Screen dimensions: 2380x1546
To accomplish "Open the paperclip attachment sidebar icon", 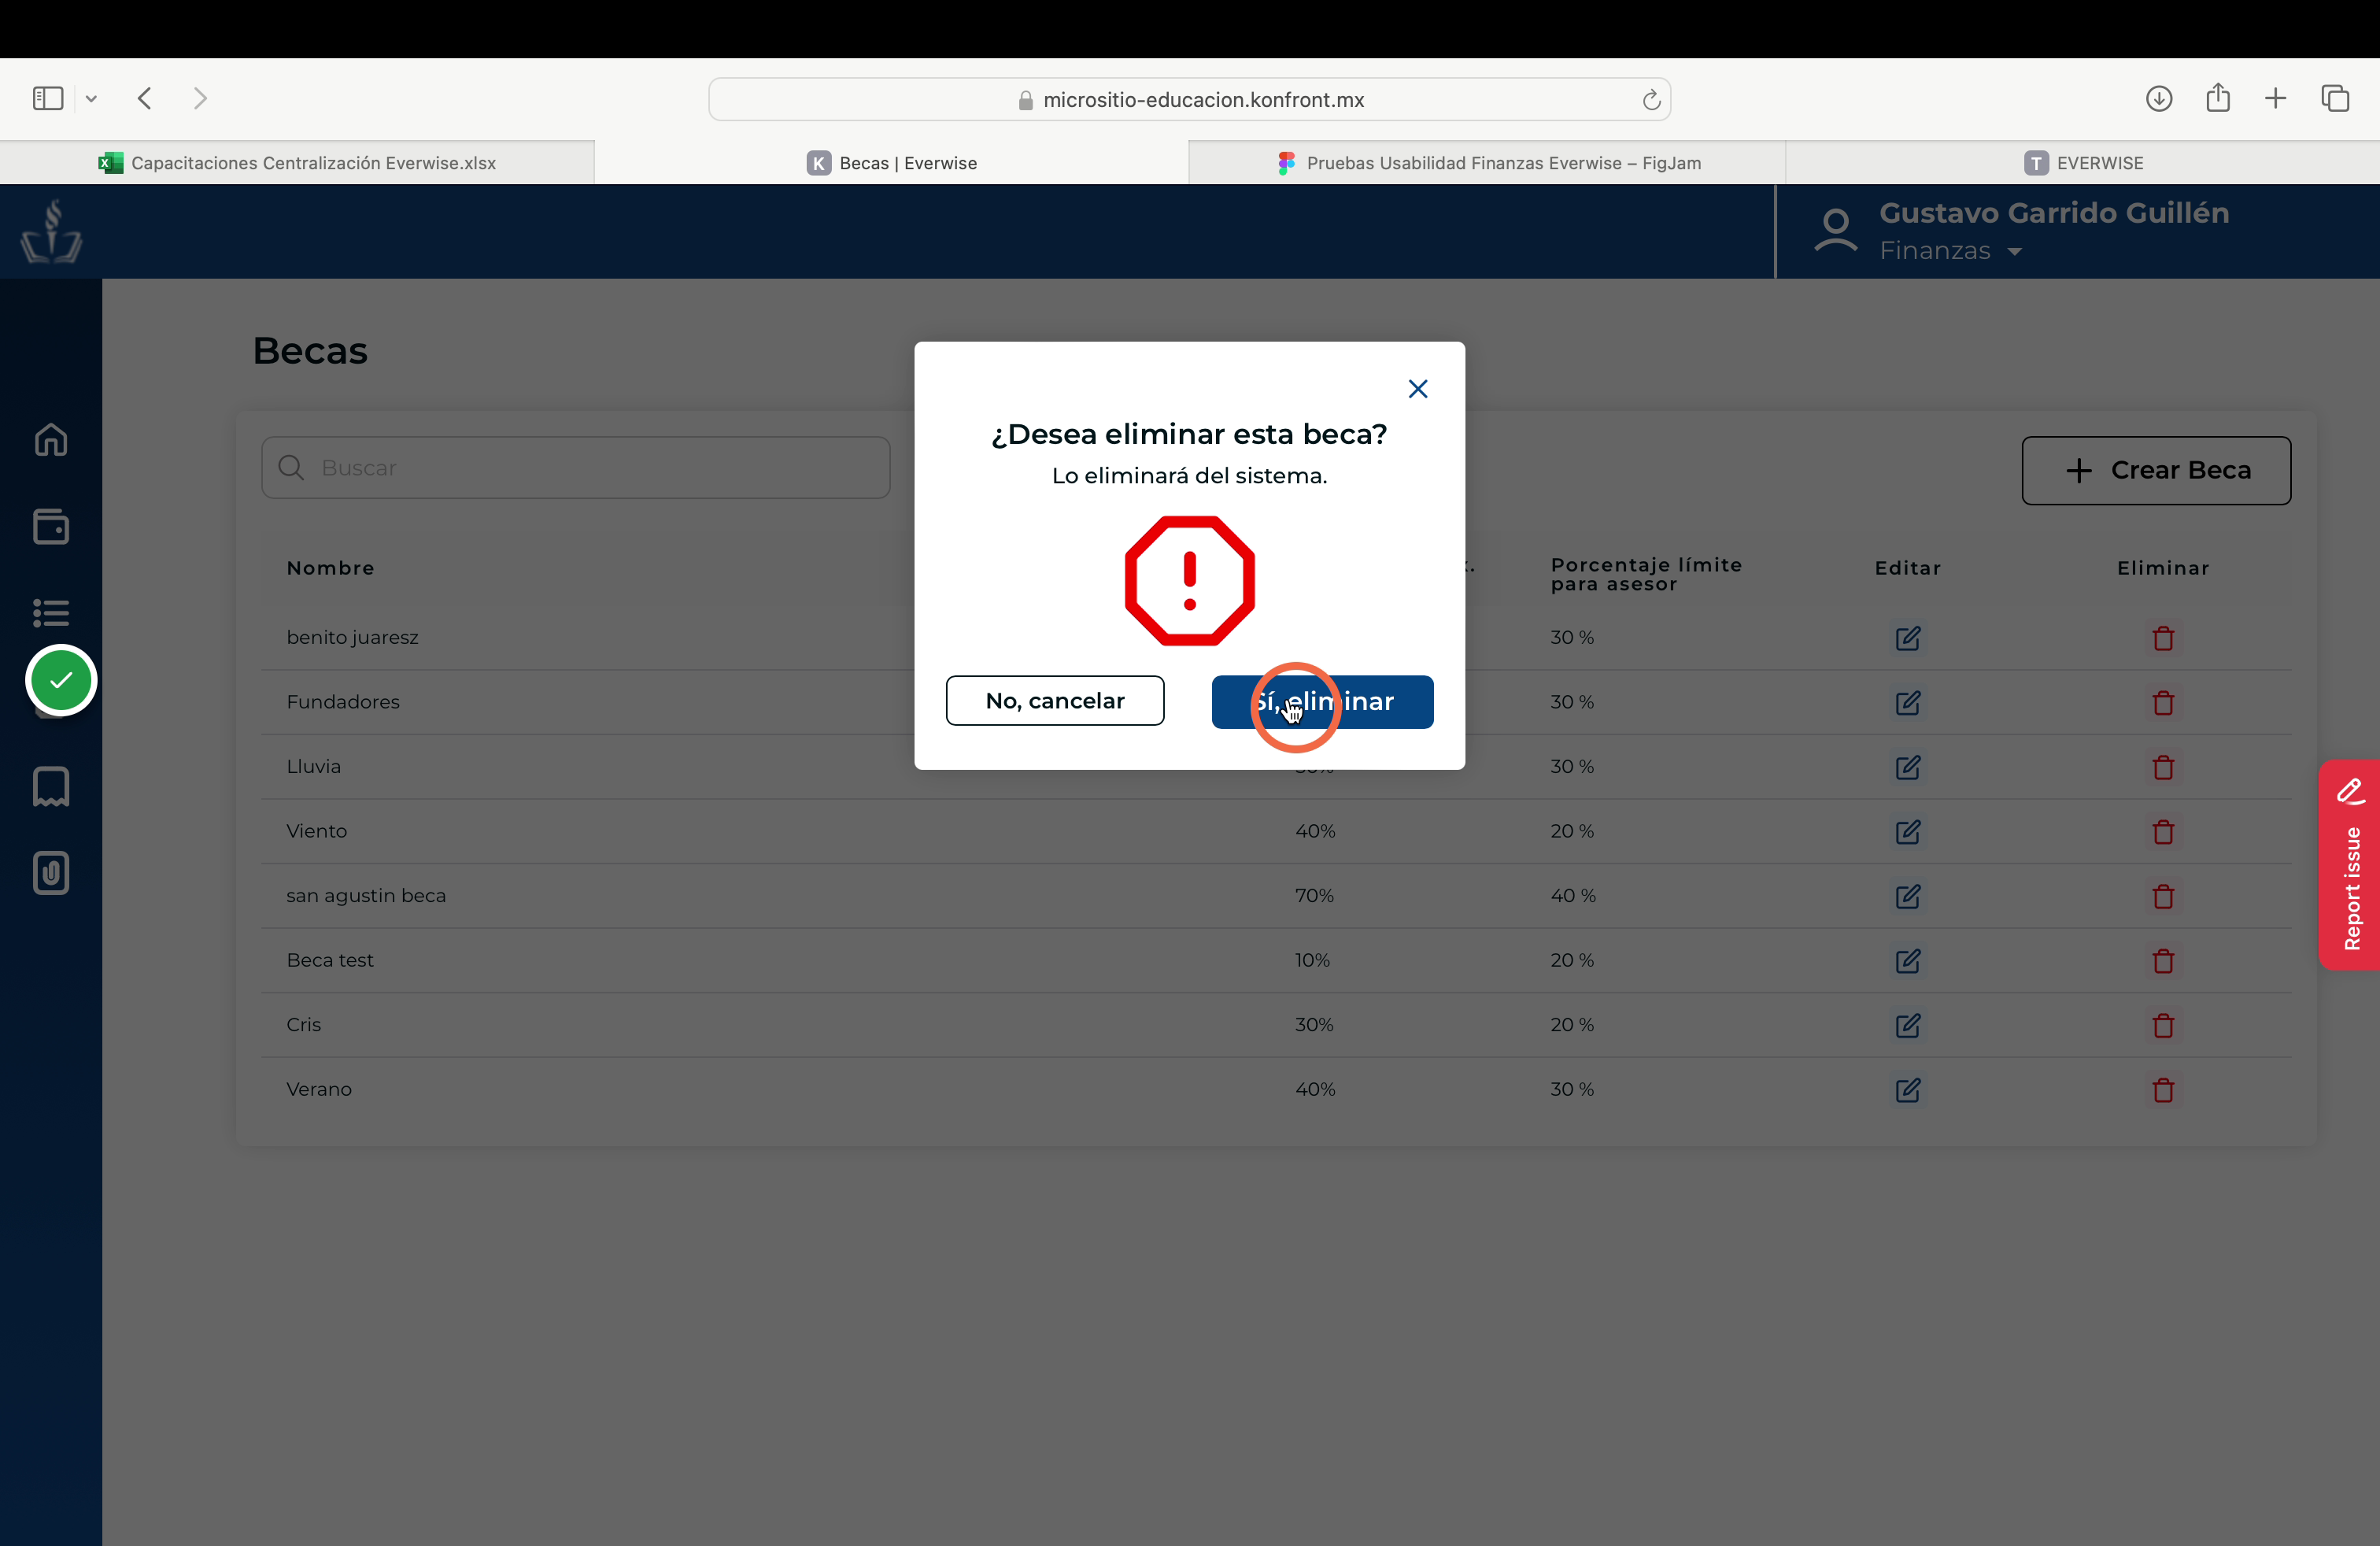I will [51, 873].
